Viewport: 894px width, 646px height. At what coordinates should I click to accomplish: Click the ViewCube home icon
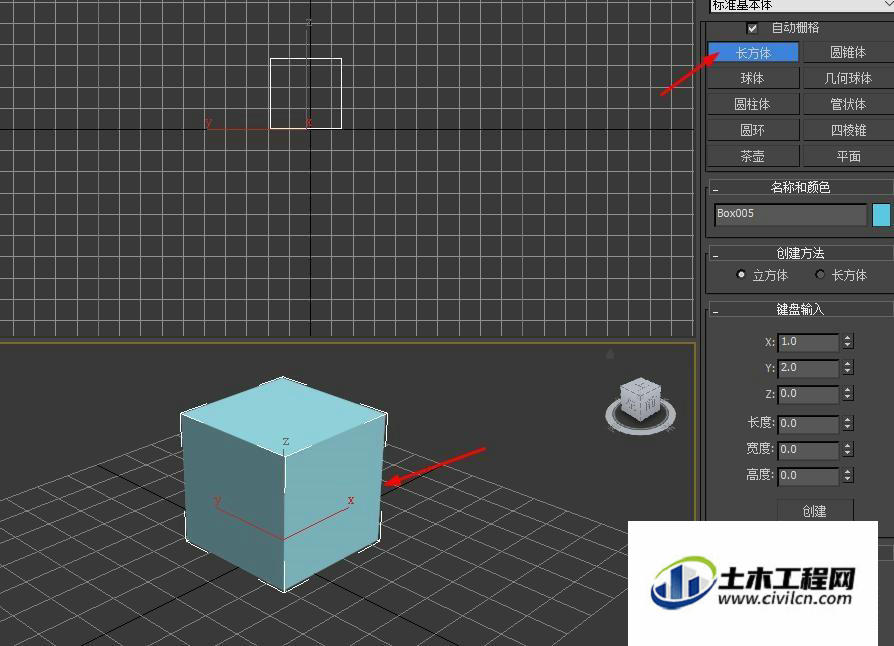point(609,354)
